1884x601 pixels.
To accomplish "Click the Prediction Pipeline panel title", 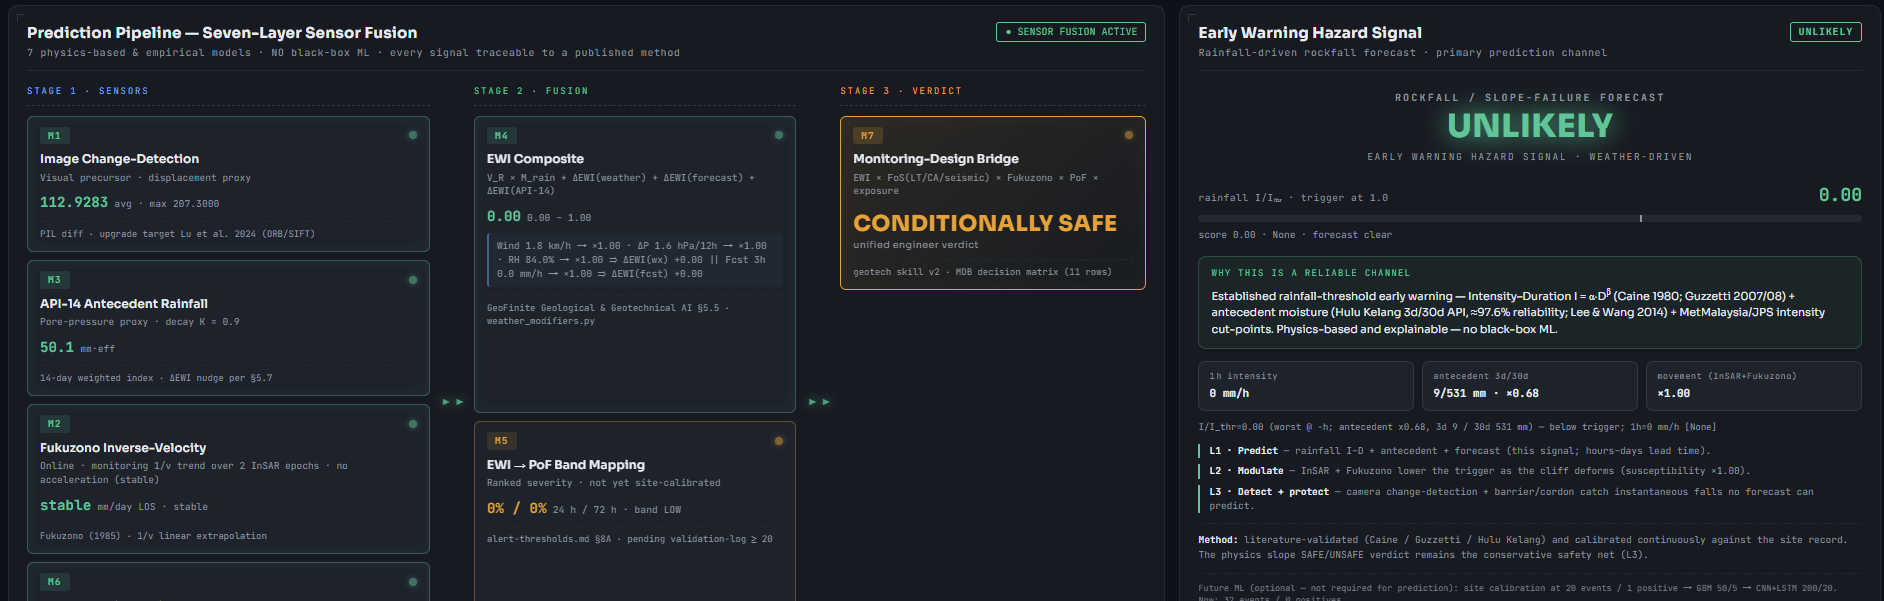I will point(222,33).
